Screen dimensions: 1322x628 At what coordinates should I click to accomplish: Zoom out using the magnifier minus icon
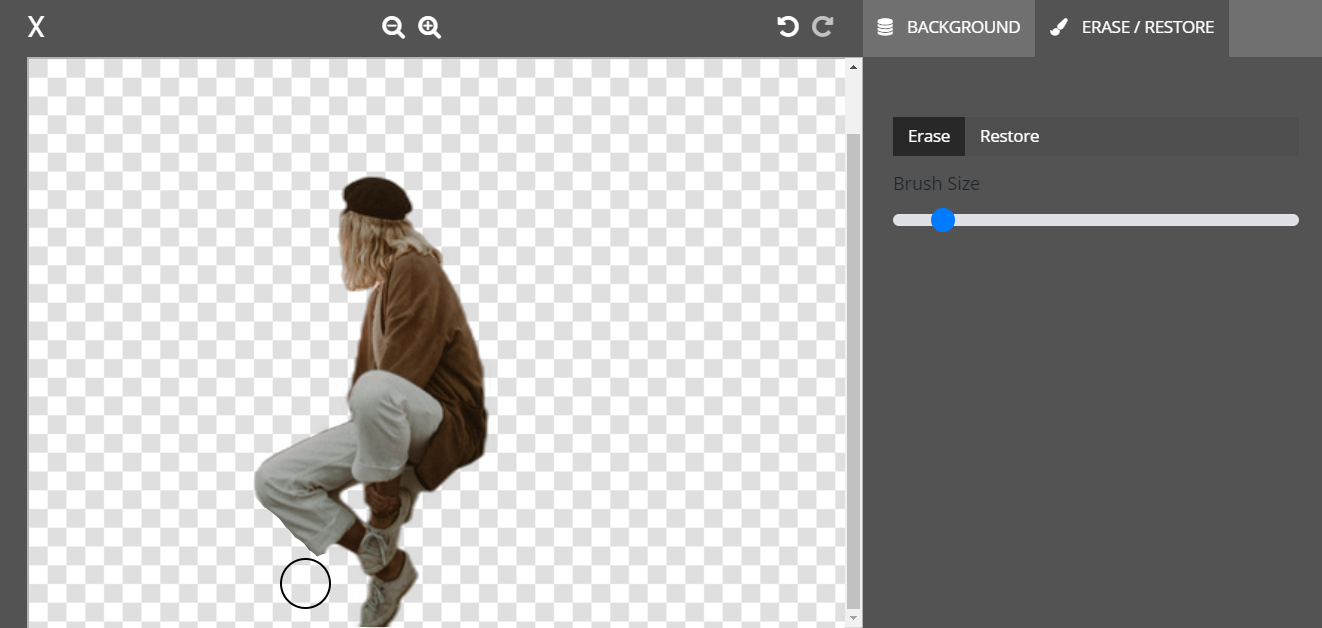[x=393, y=27]
